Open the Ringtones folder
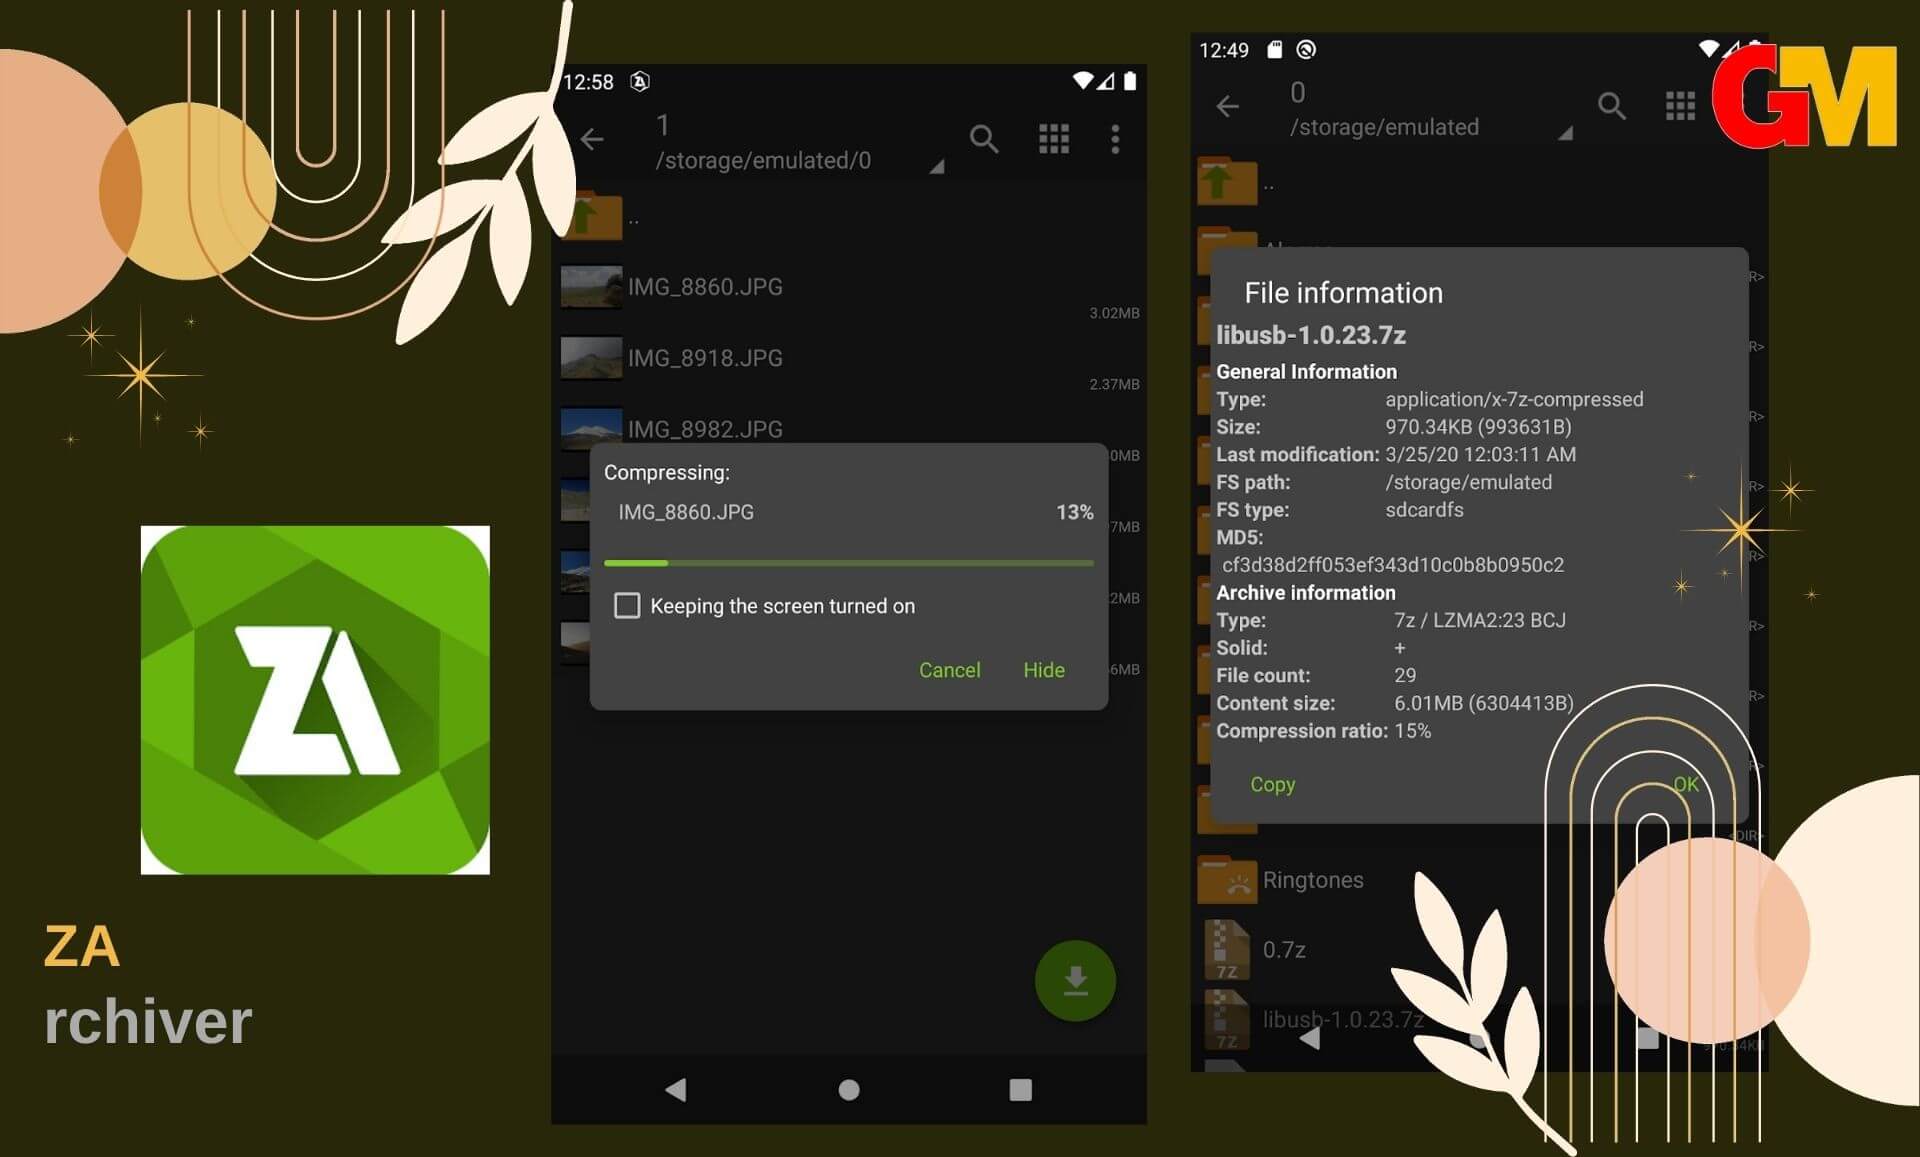The image size is (1920, 1157). (1312, 880)
